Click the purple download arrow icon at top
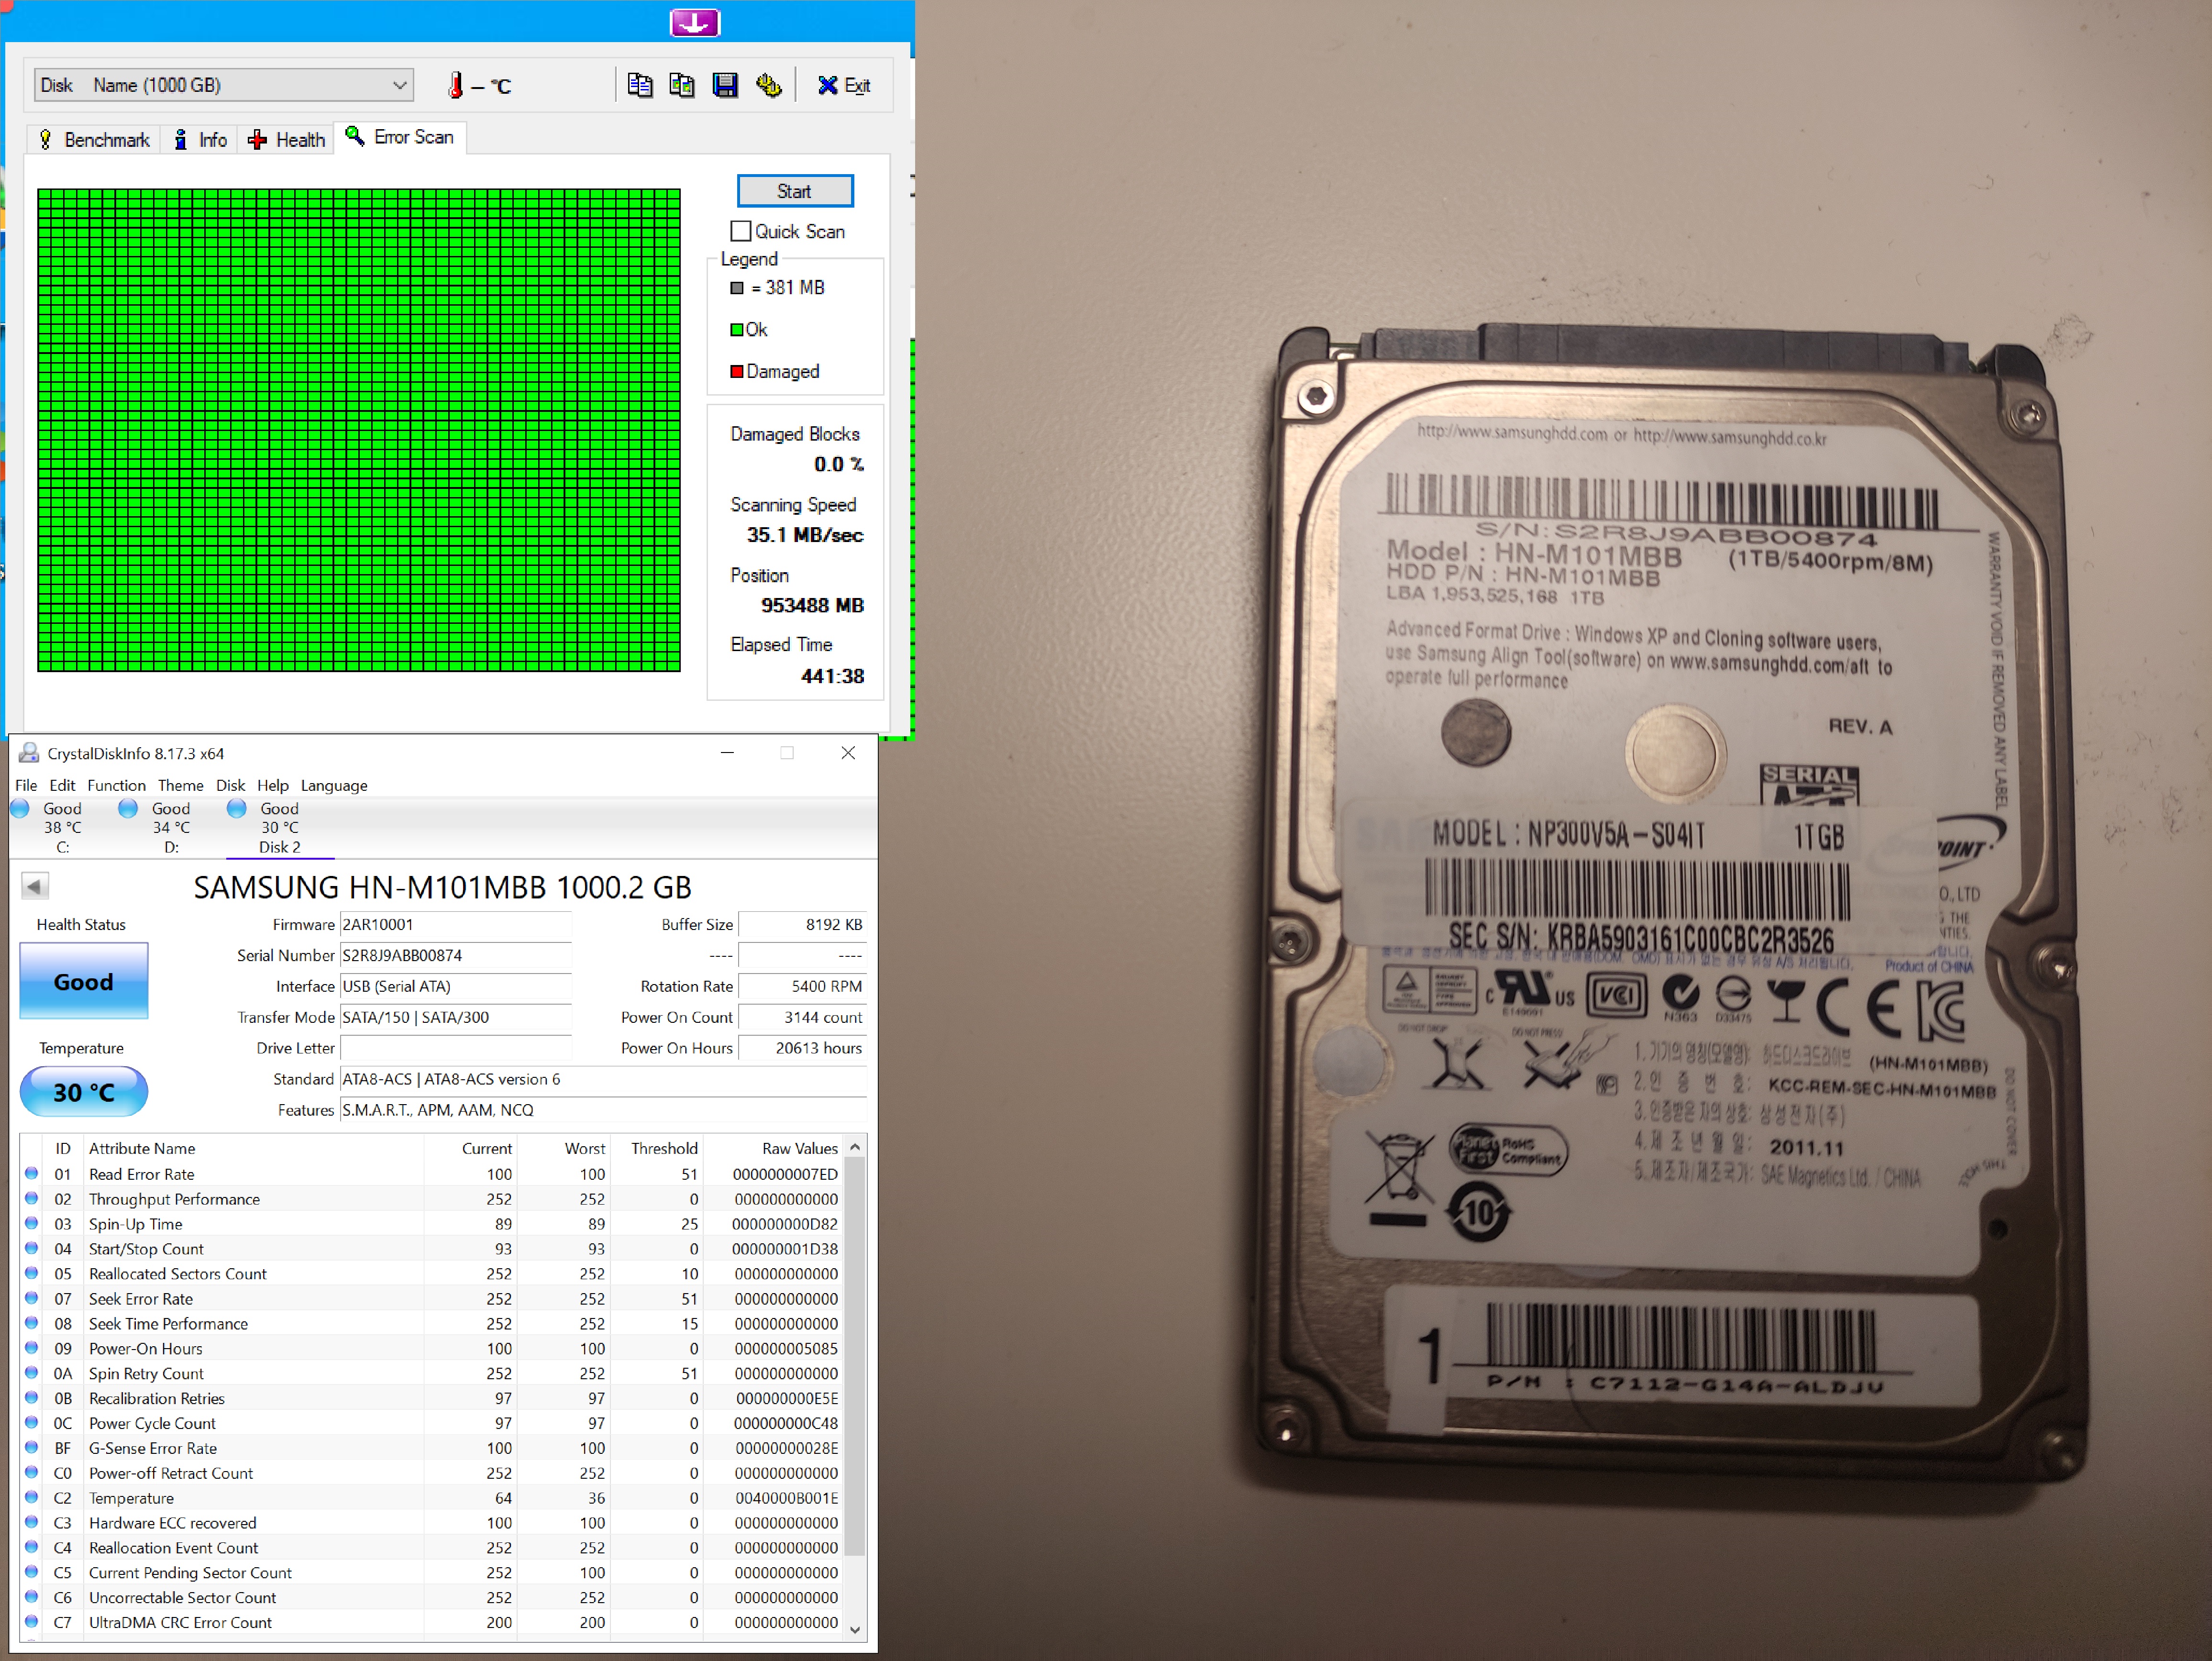The image size is (2212, 1661). (x=695, y=22)
